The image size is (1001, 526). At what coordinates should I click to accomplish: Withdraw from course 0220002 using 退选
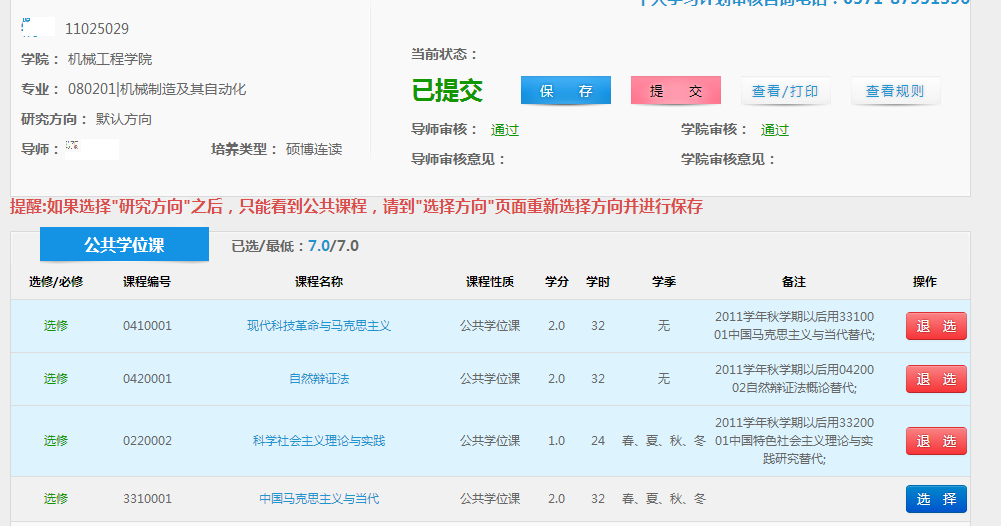(x=936, y=441)
